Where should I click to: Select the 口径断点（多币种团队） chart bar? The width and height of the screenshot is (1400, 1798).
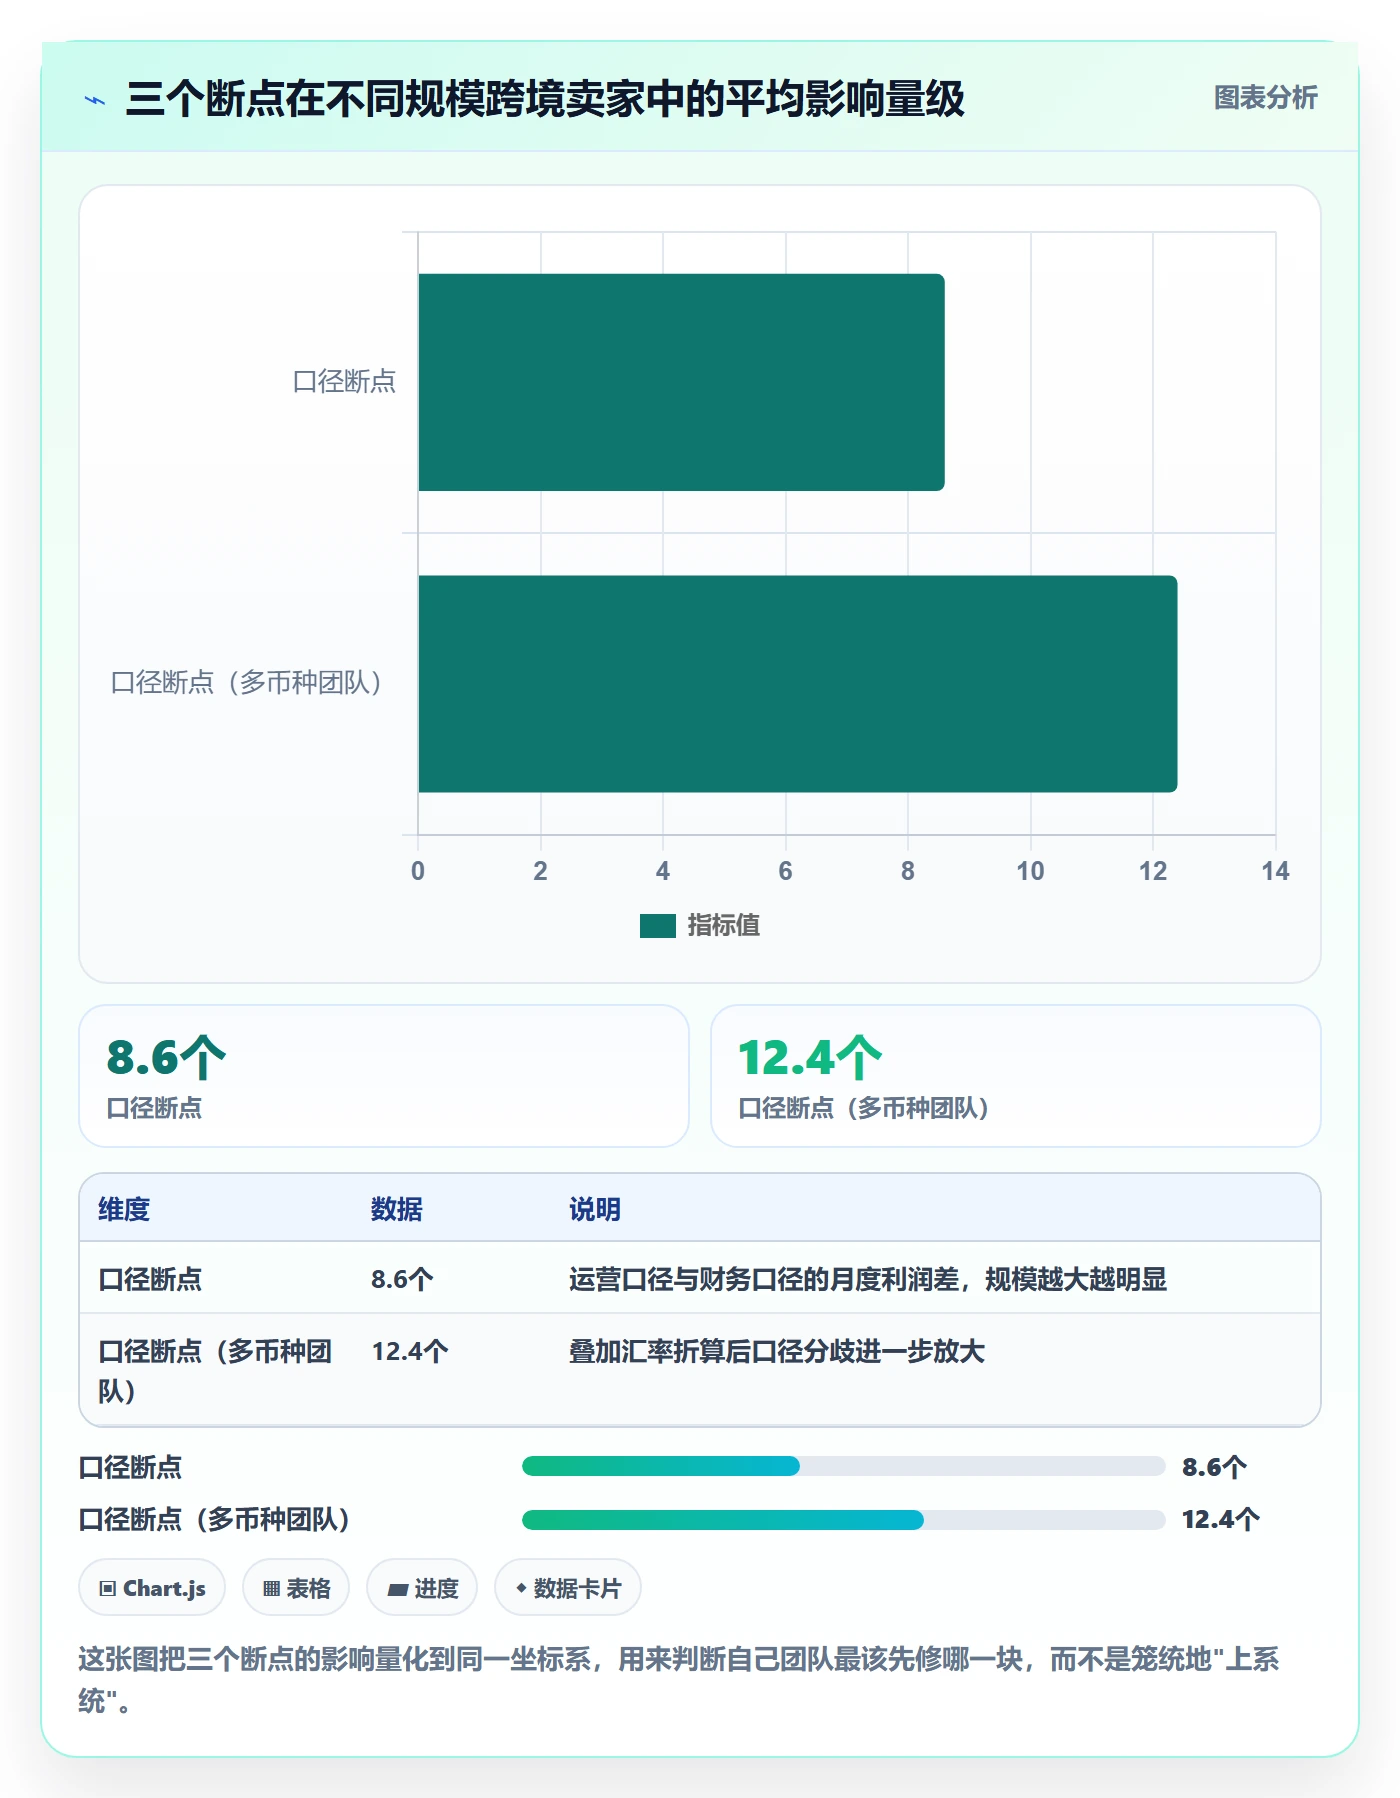798,684
